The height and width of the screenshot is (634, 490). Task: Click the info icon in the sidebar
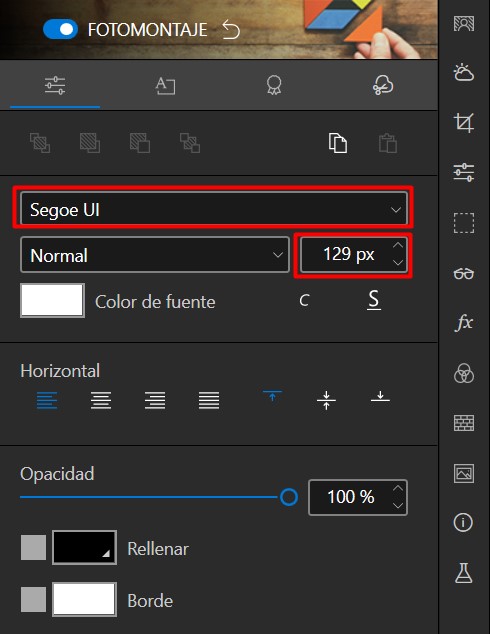(x=463, y=522)
